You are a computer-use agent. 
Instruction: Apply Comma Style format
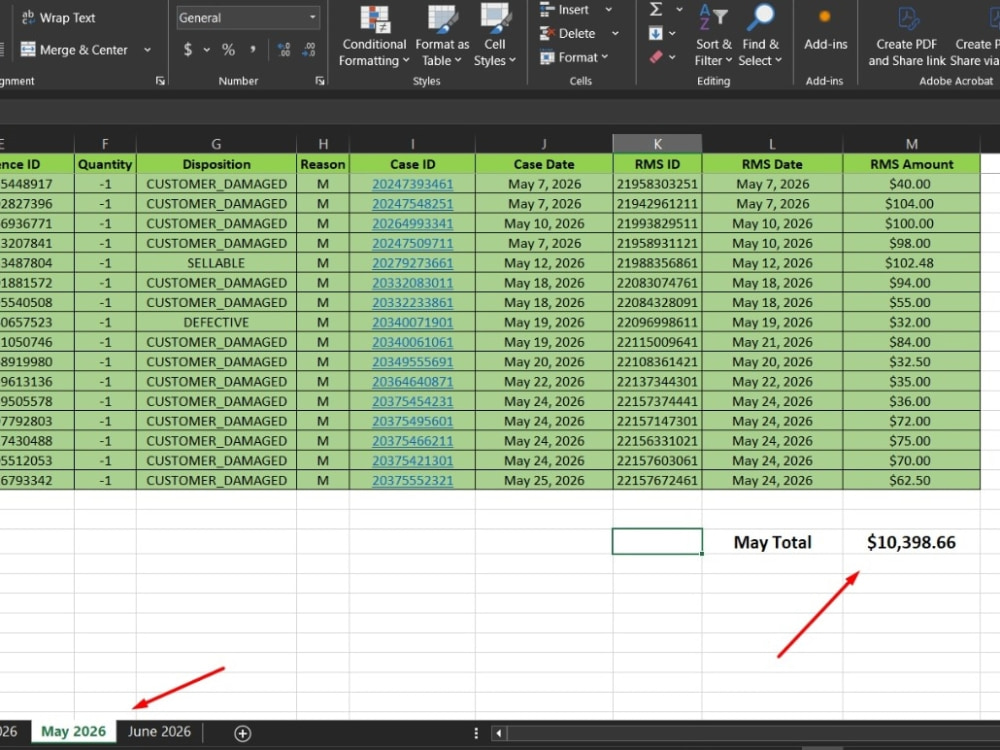(253, 48)
